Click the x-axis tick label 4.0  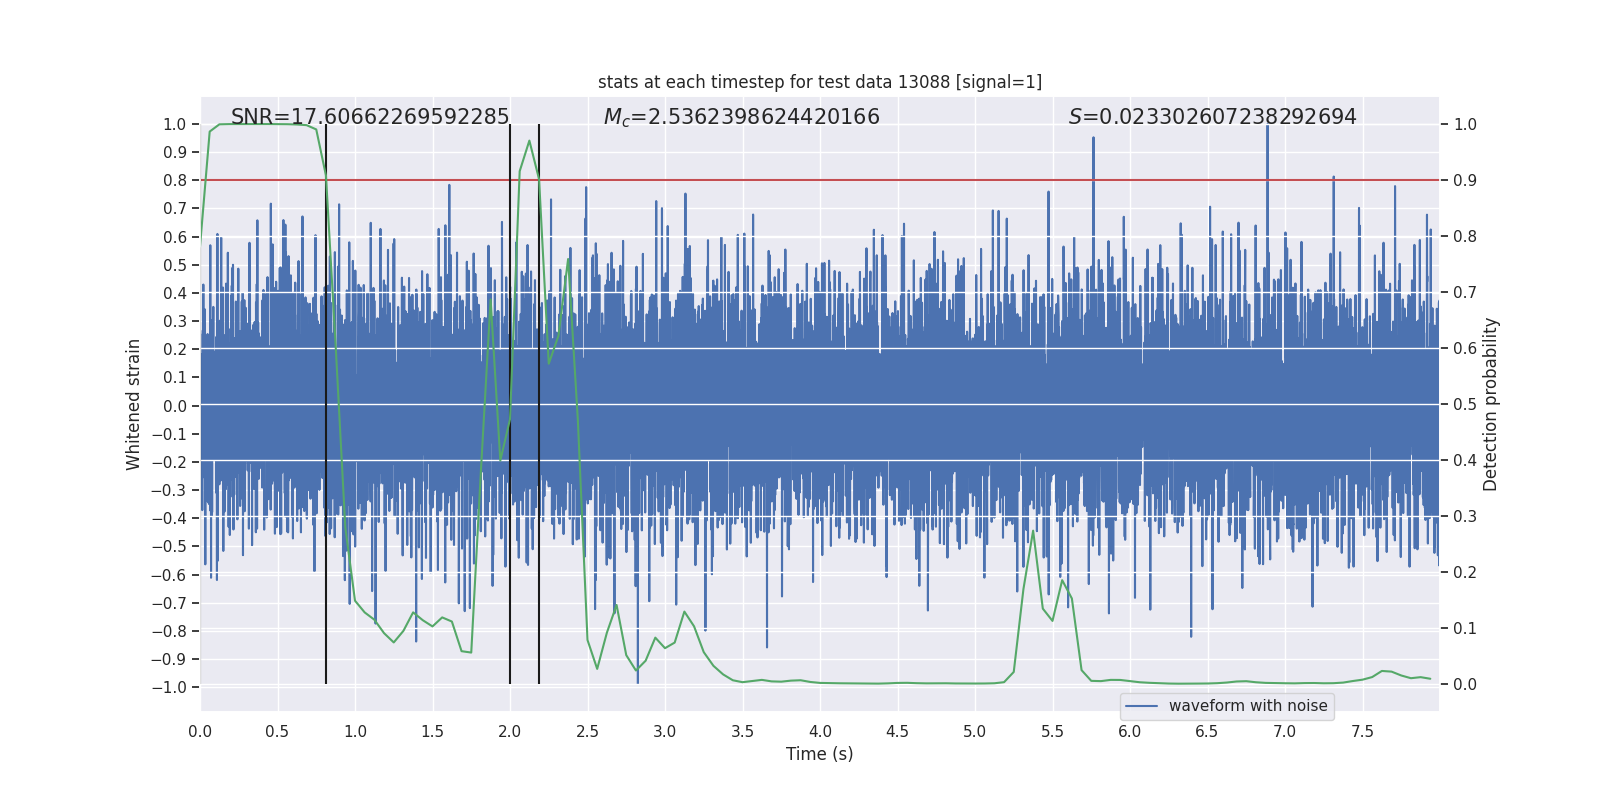pos(820,731)
